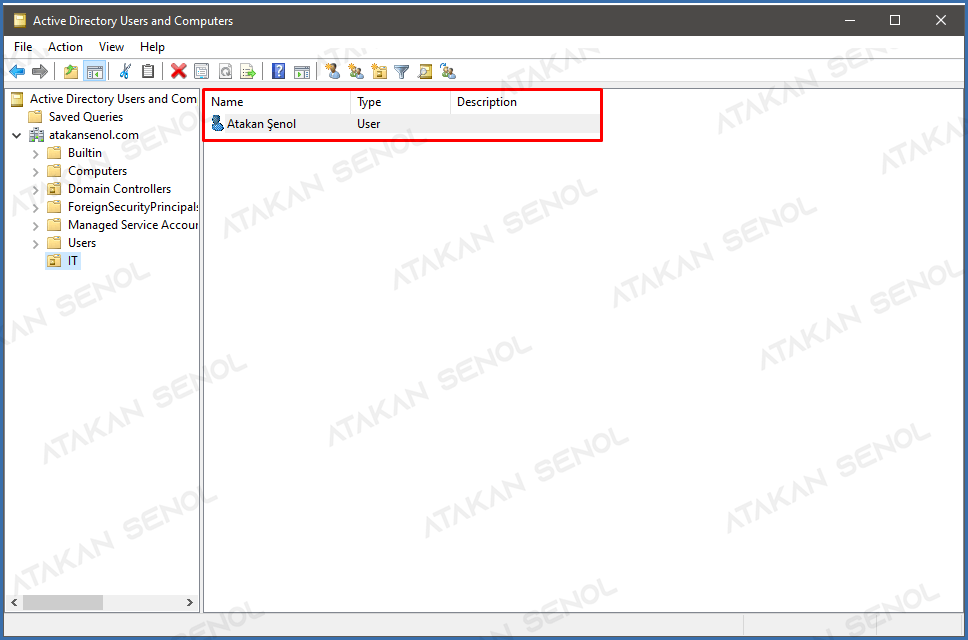Select the Users tree item
The width and height of the screenshot is (968, 640).
tap(82, 243)
